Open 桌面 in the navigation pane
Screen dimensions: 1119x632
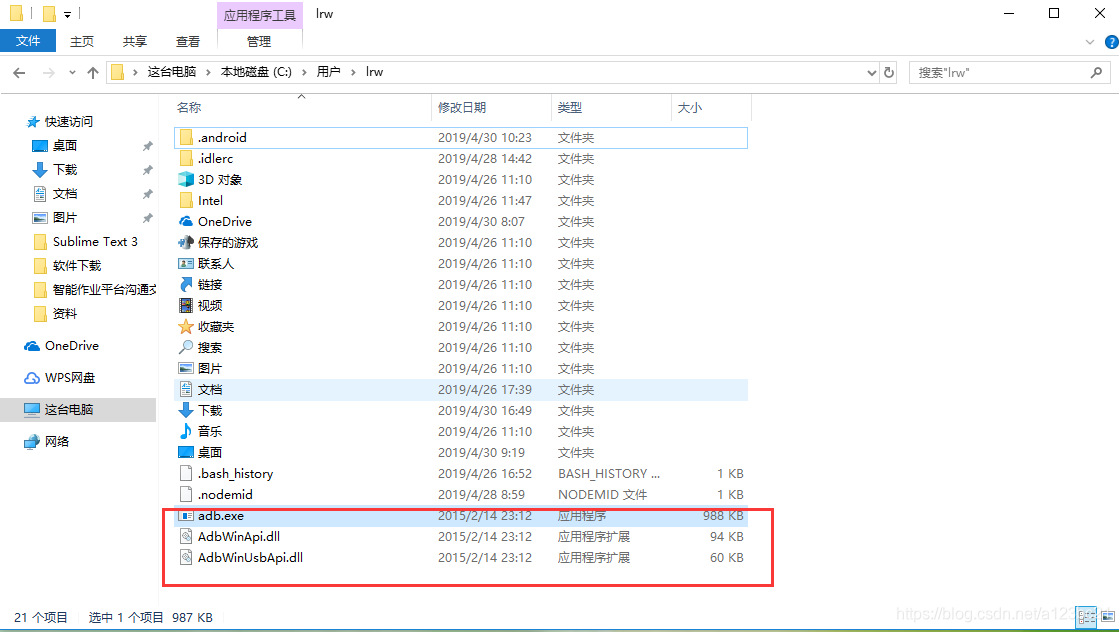64,146
